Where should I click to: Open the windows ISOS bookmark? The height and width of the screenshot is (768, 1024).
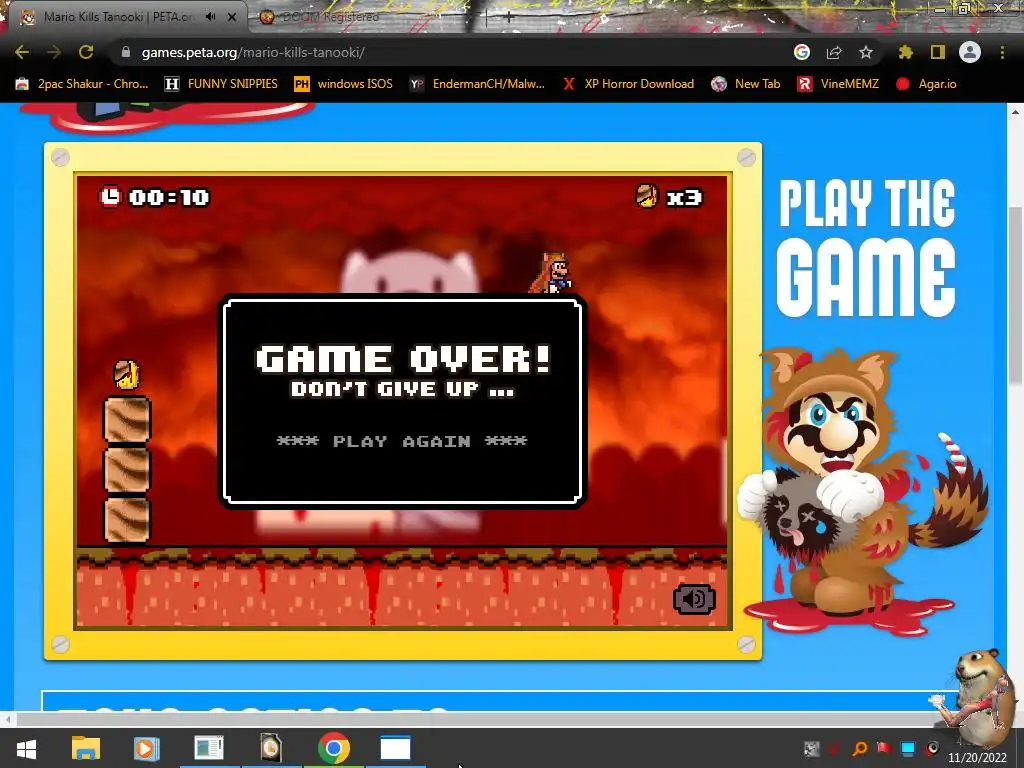click(344, 84)
